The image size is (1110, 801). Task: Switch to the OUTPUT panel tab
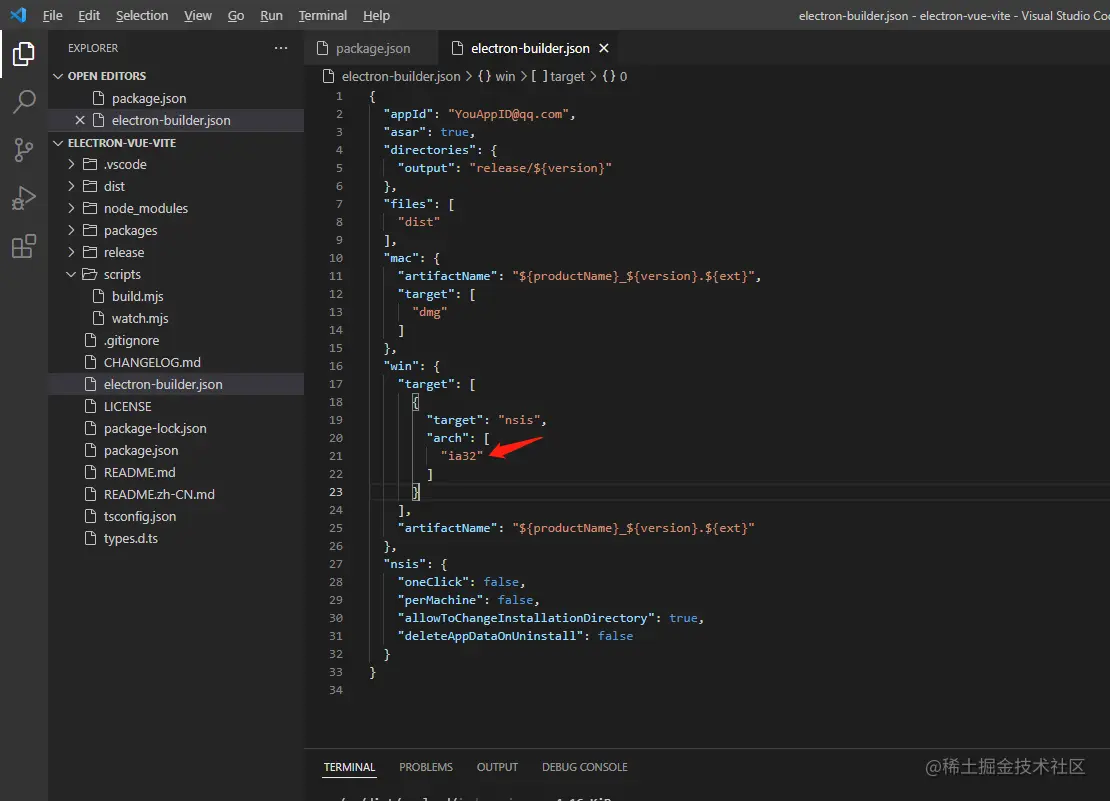(x=497, y=767)
